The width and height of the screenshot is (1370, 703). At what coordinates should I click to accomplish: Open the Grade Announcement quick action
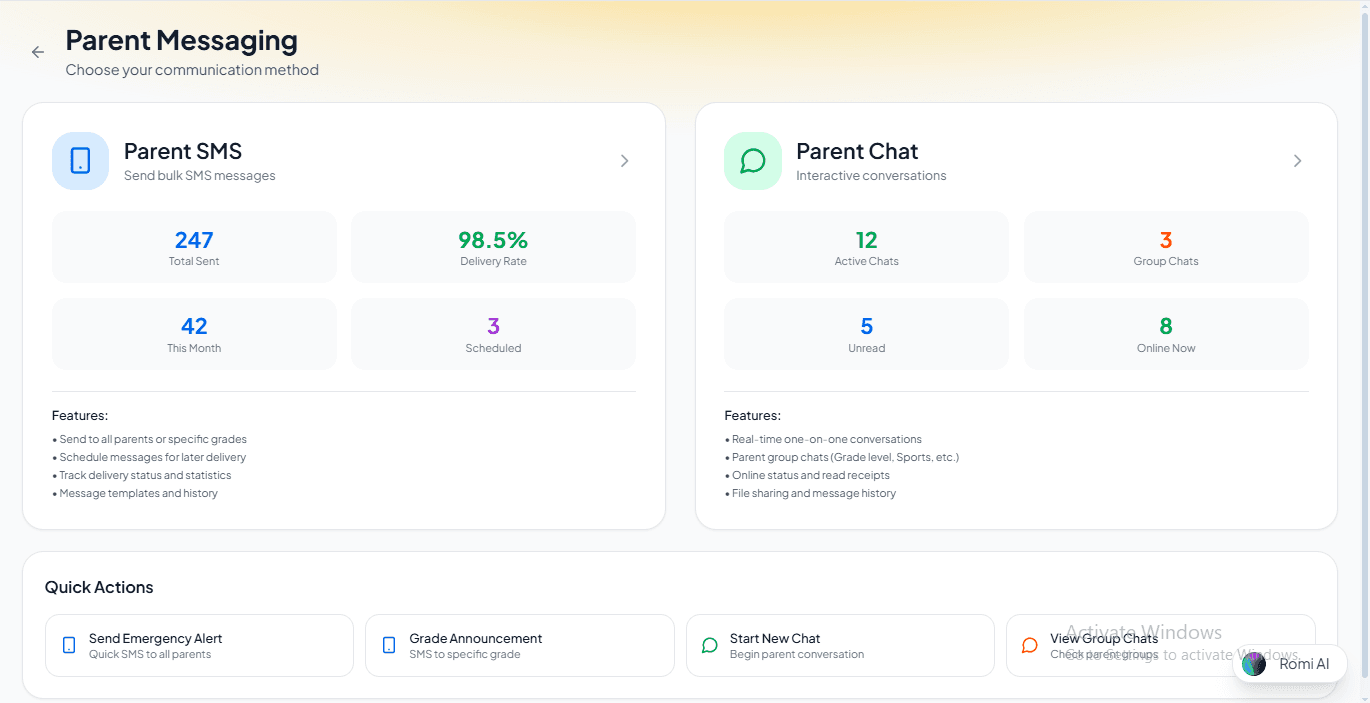(x=519, y=646)
